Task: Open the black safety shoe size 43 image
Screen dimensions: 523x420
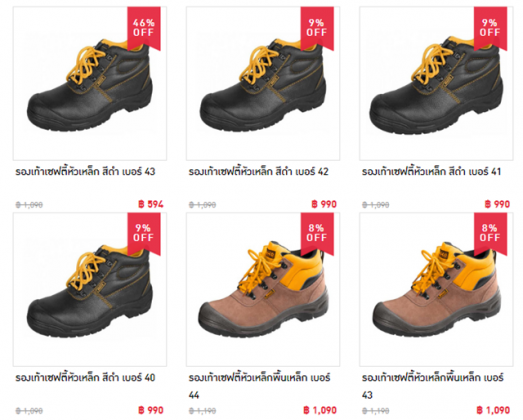Action: pyautogui.click(x=90, y=83)
